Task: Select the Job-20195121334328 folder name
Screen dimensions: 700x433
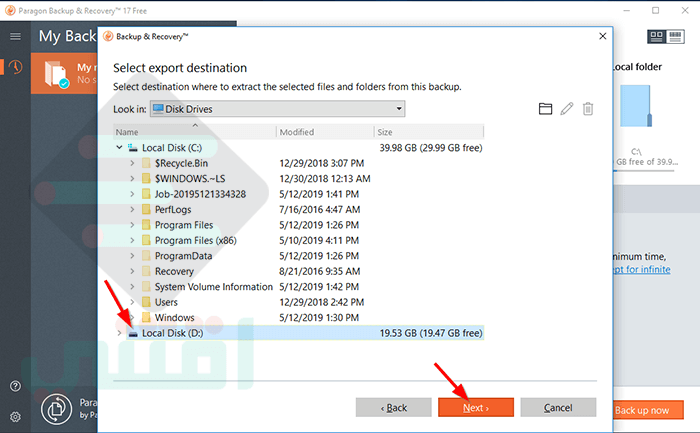Action: (200, 194)
